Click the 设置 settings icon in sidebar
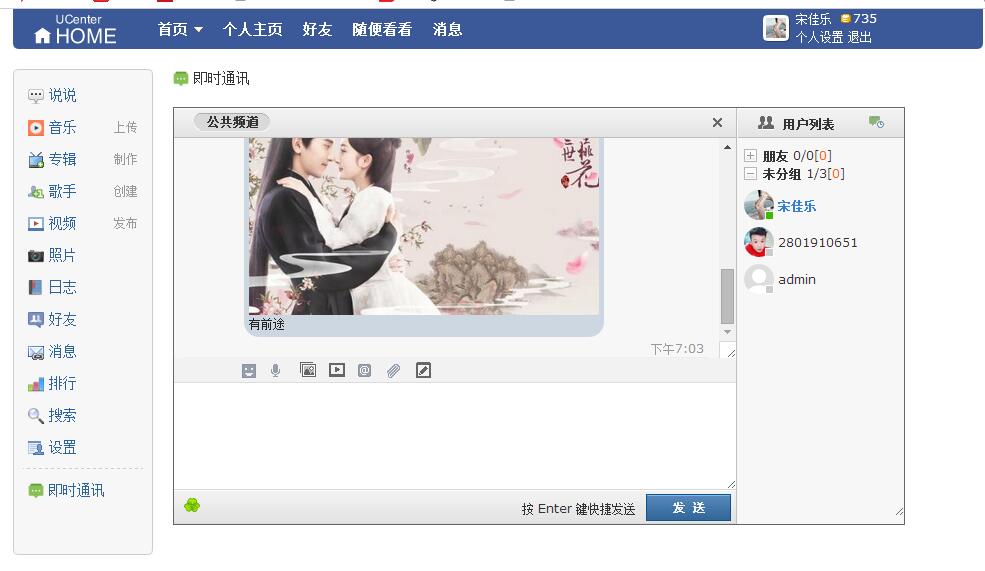The height and width of the screenshot is (571, 985). point(36,448)
